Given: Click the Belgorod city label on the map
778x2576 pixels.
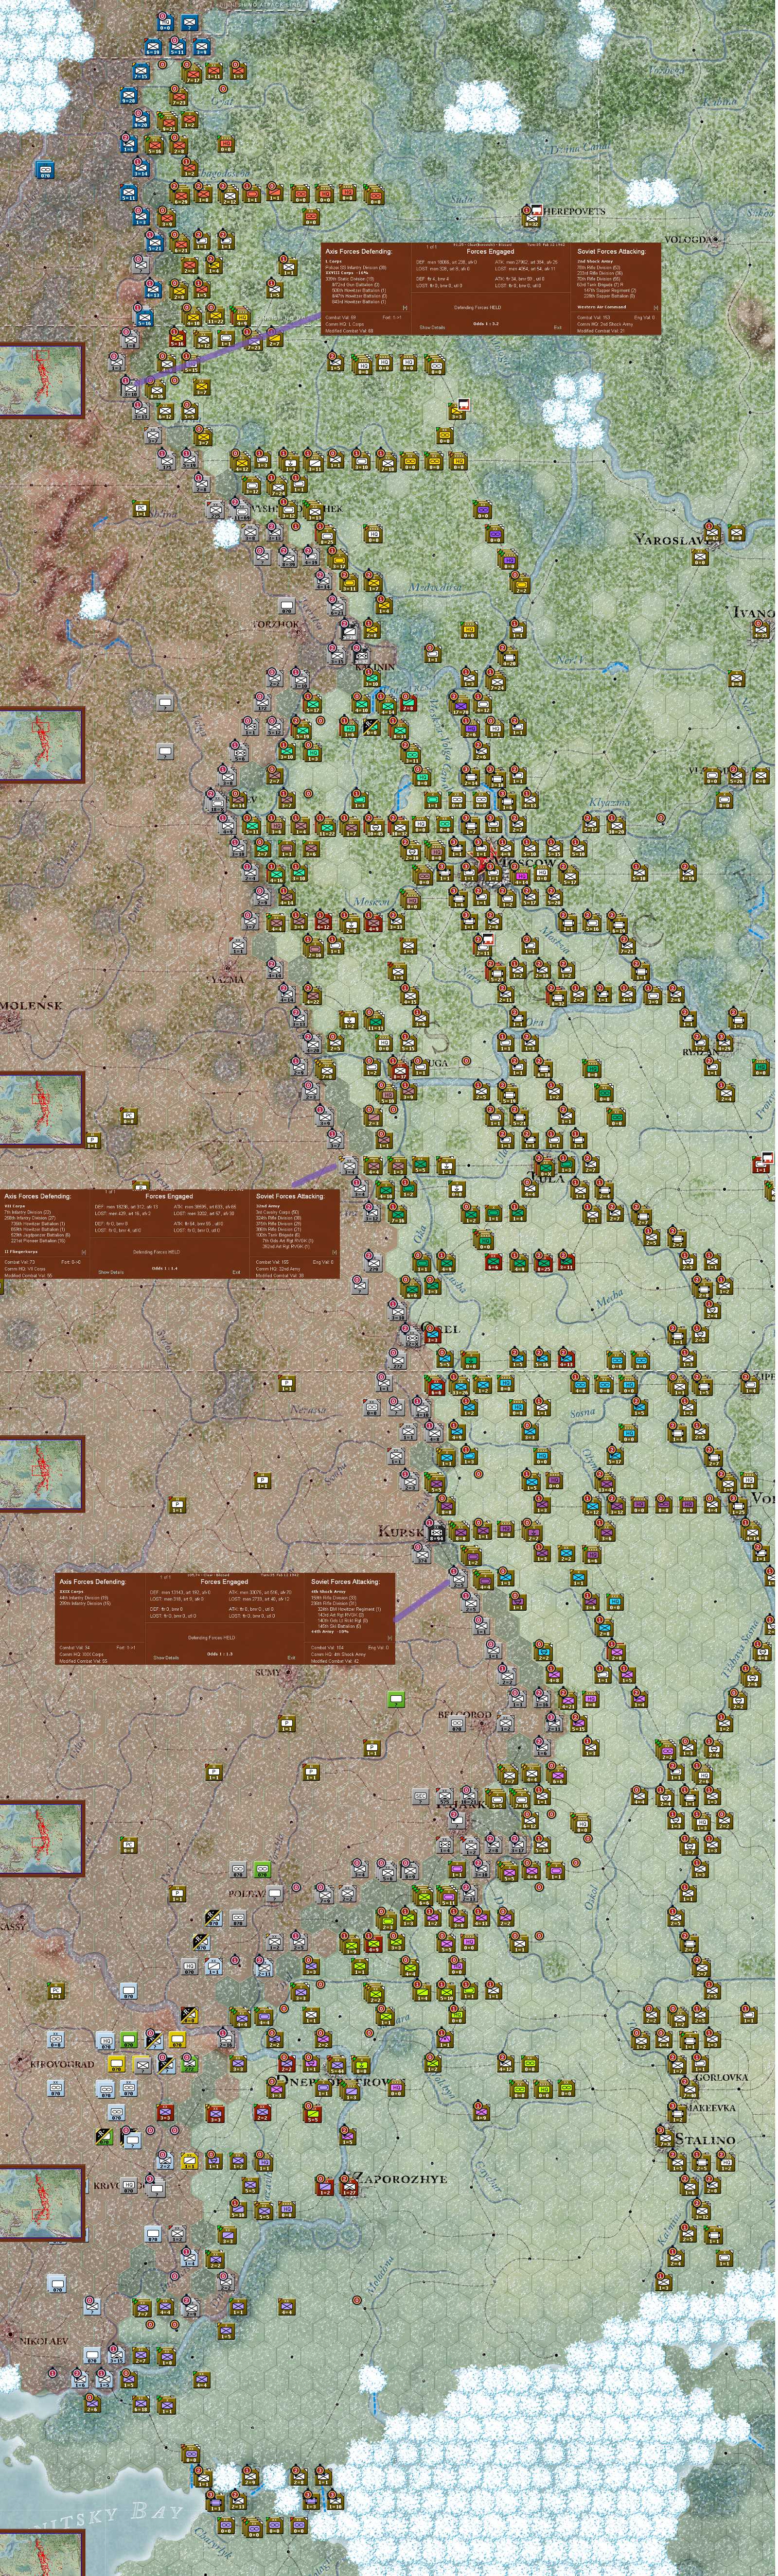Looking at the screenshot, I should (x=466, y=1715).
